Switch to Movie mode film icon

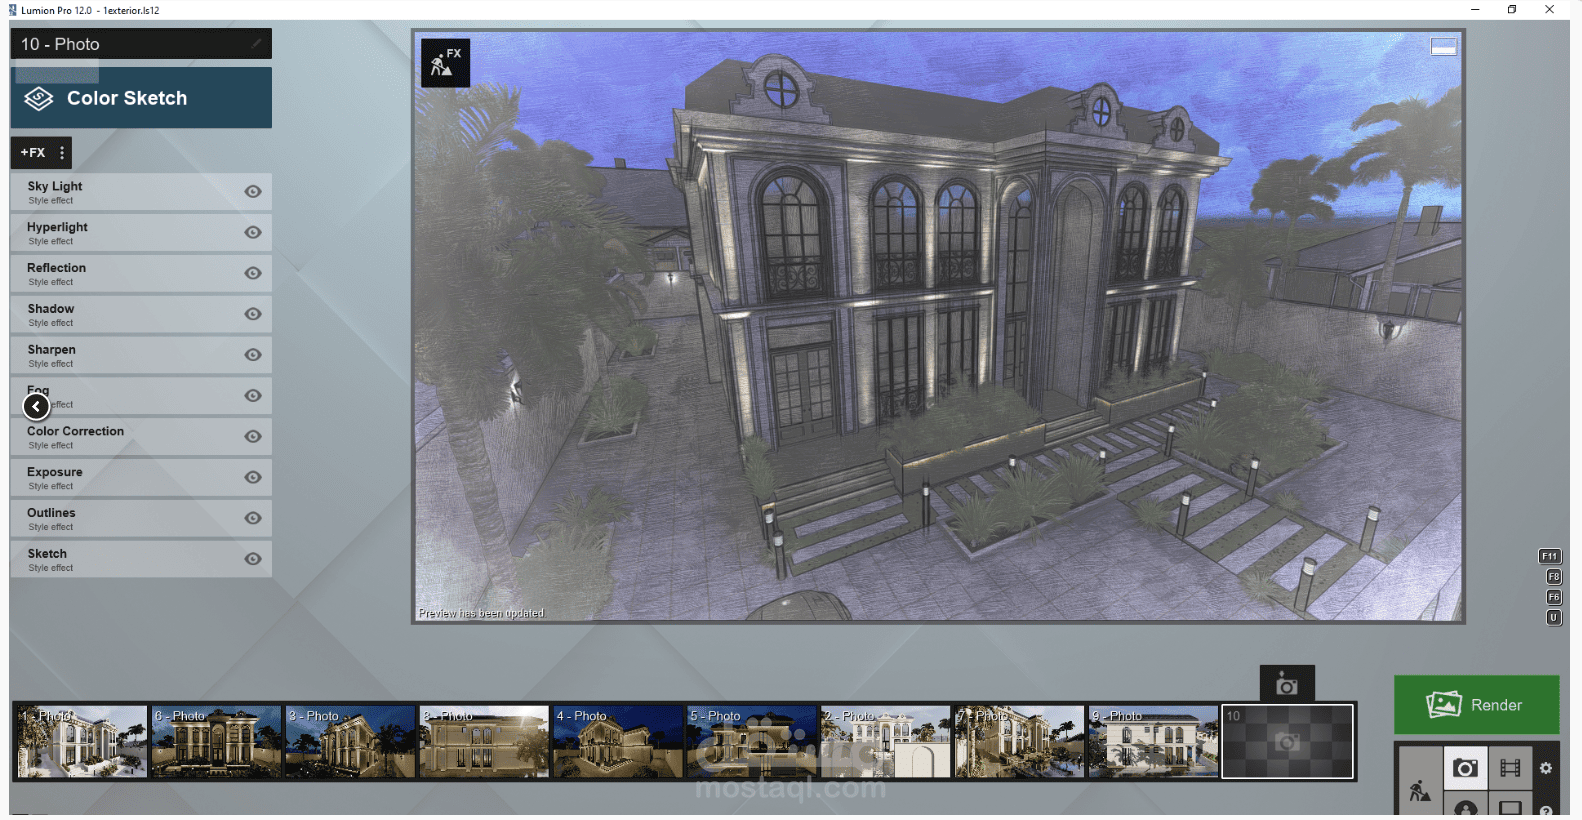point(1510,767)
